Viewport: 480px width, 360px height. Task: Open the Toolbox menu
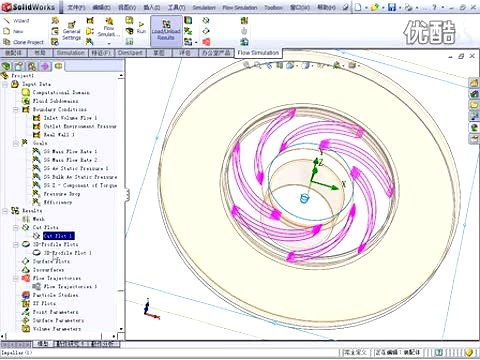pyautogui.click(x=273, y=7)
